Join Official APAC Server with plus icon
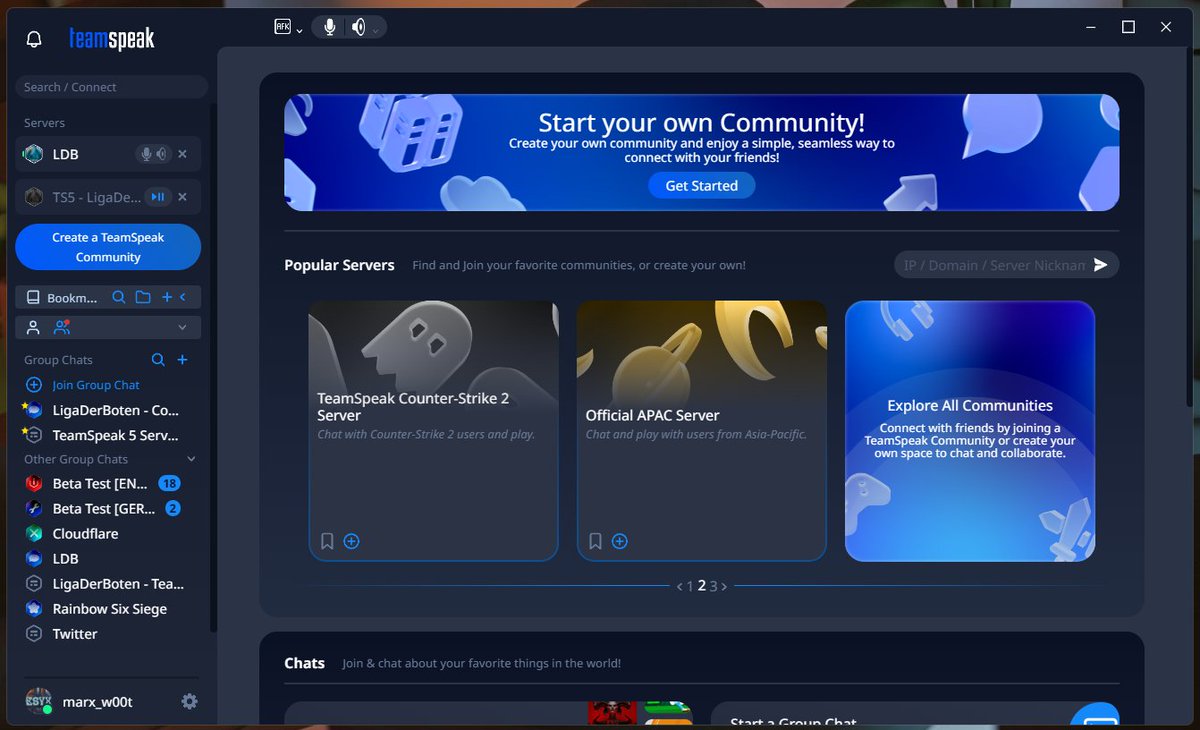Viewport: 1200px width, 730px height. tap(620, 541)
